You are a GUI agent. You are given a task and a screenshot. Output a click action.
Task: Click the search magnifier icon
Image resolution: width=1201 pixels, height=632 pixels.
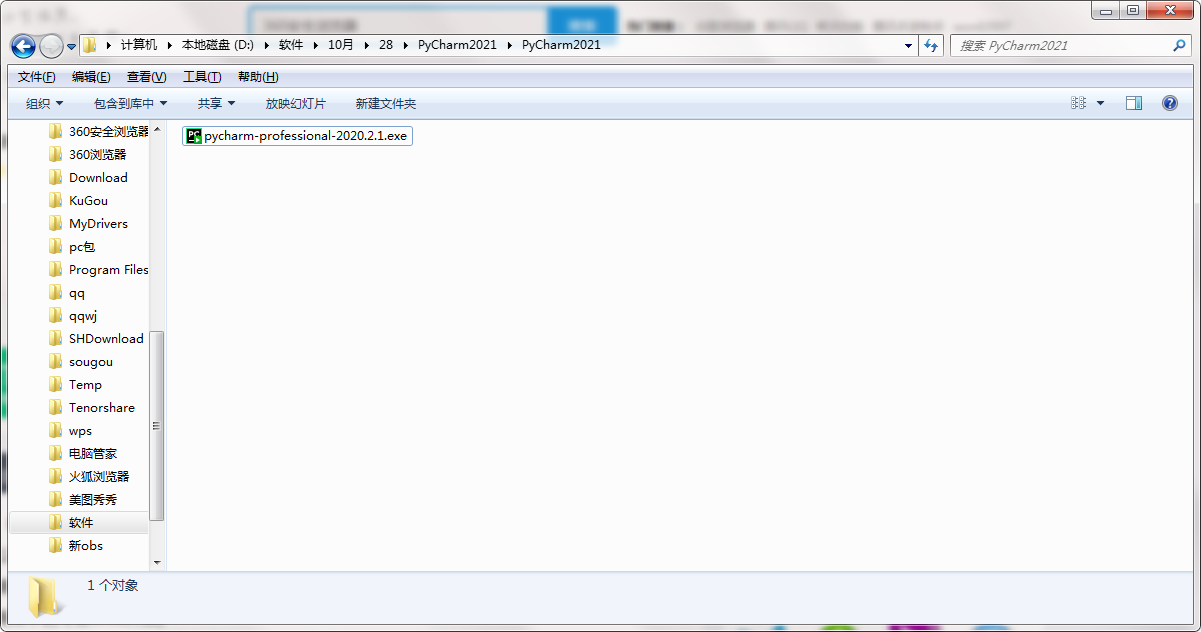tap(1179, 45)
